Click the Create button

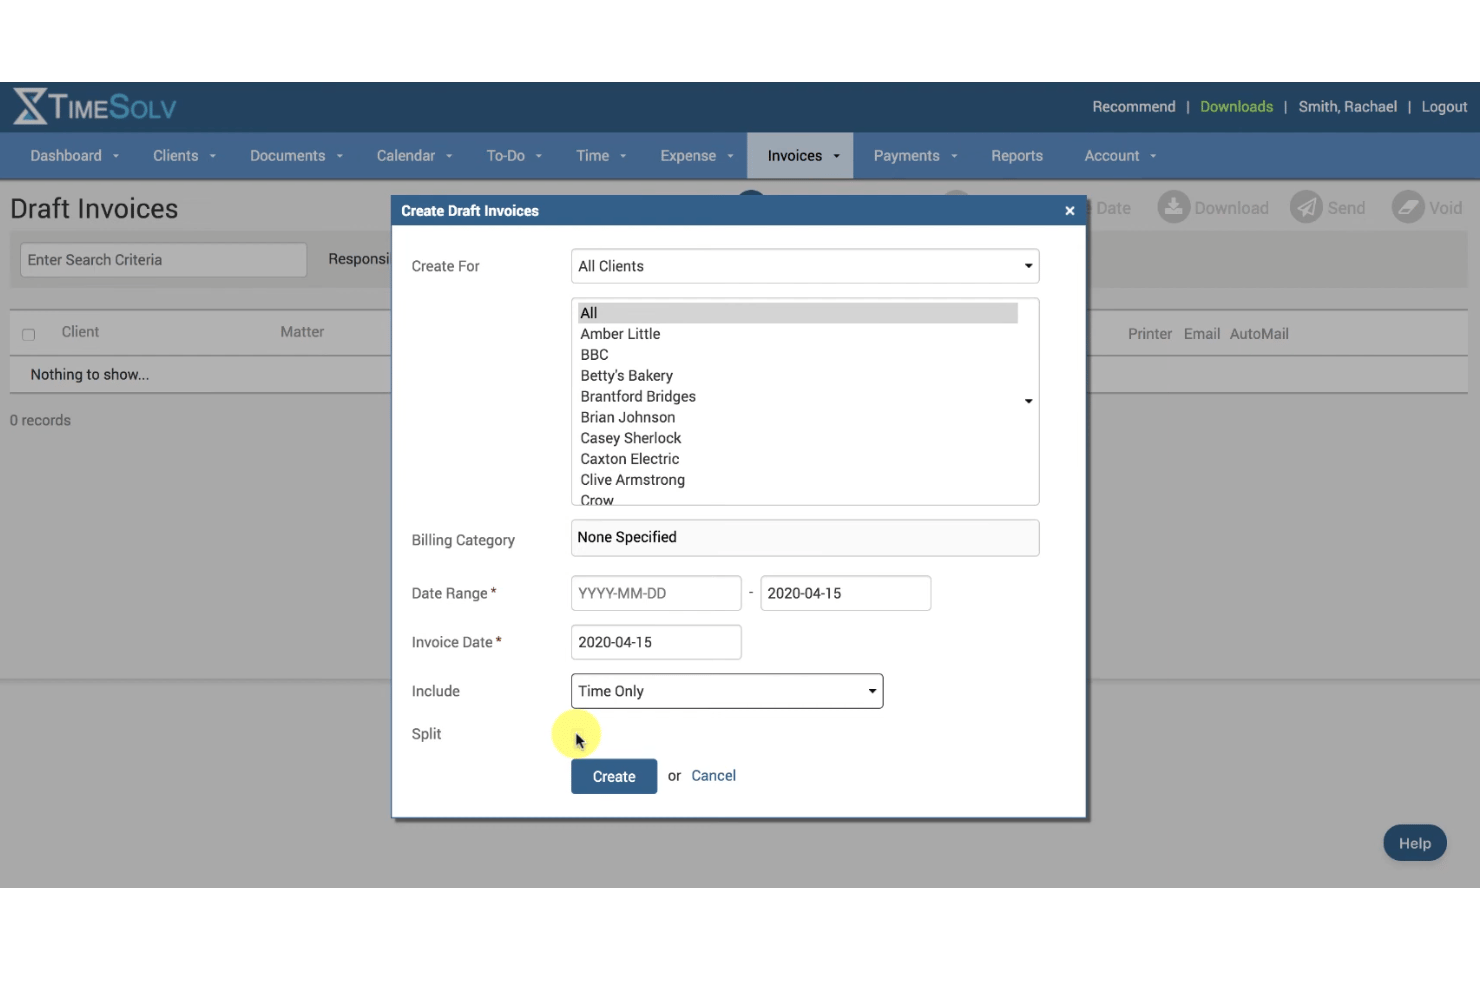coord(614,777)
